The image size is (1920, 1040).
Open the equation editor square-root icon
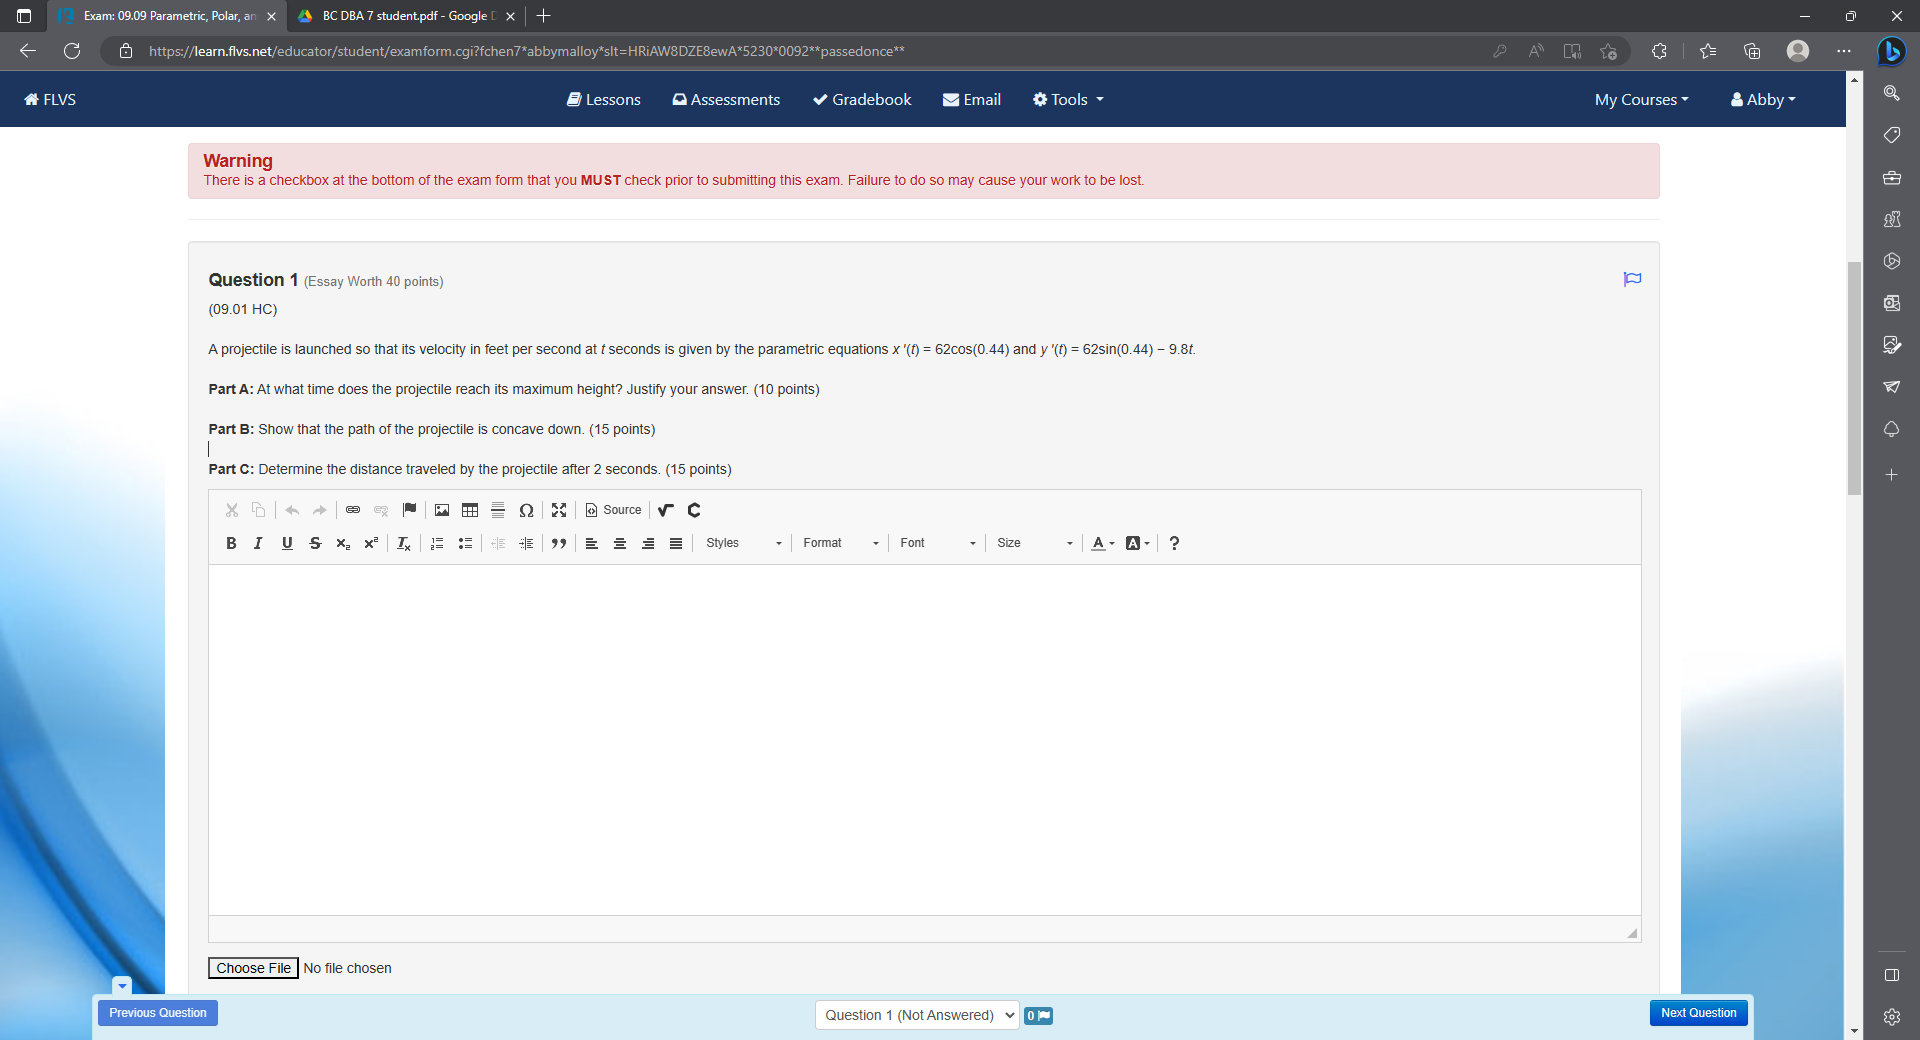(x=665, y=510)
